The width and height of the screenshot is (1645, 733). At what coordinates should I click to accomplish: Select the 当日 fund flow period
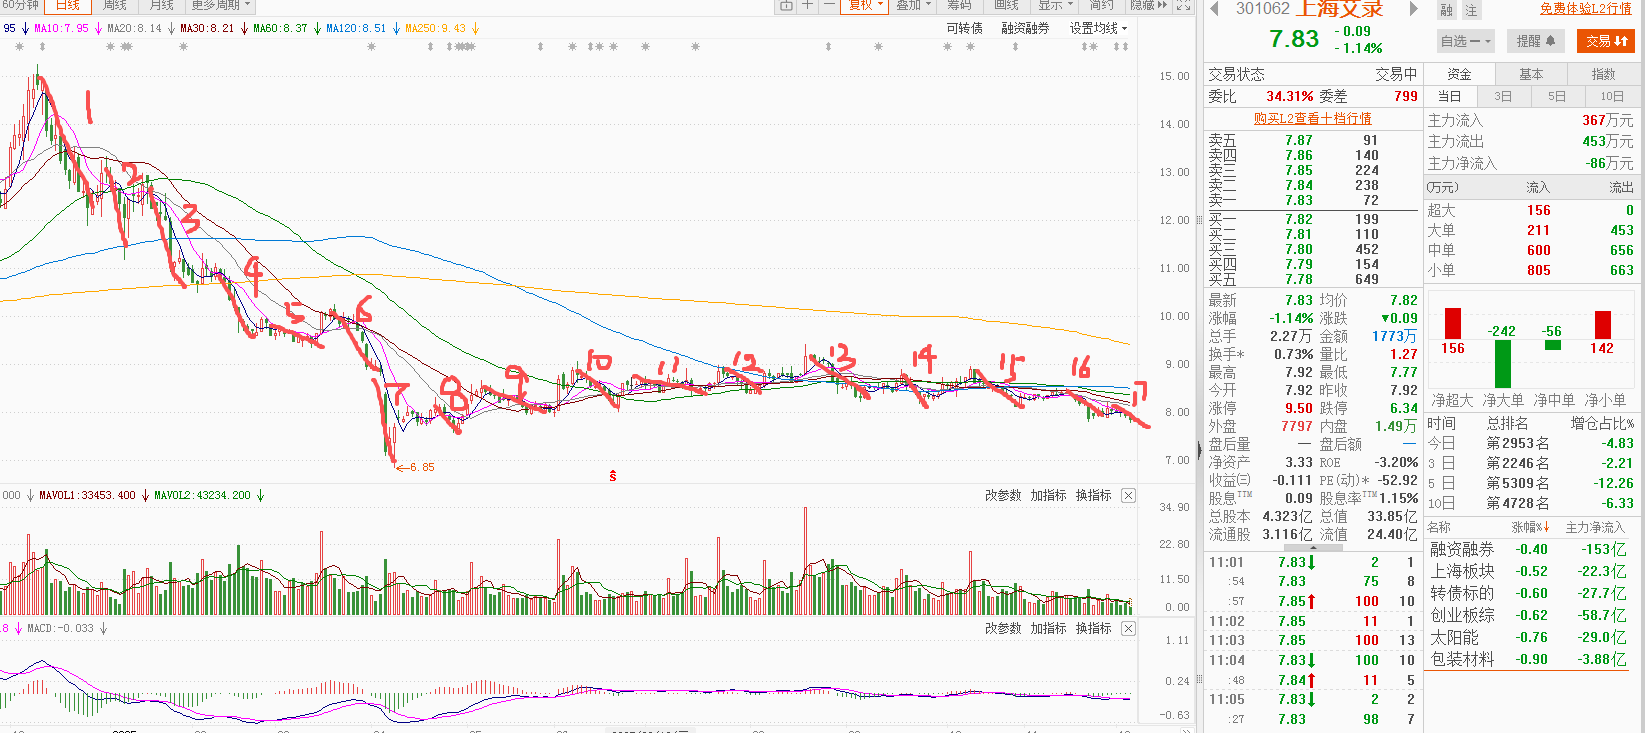1450,96
